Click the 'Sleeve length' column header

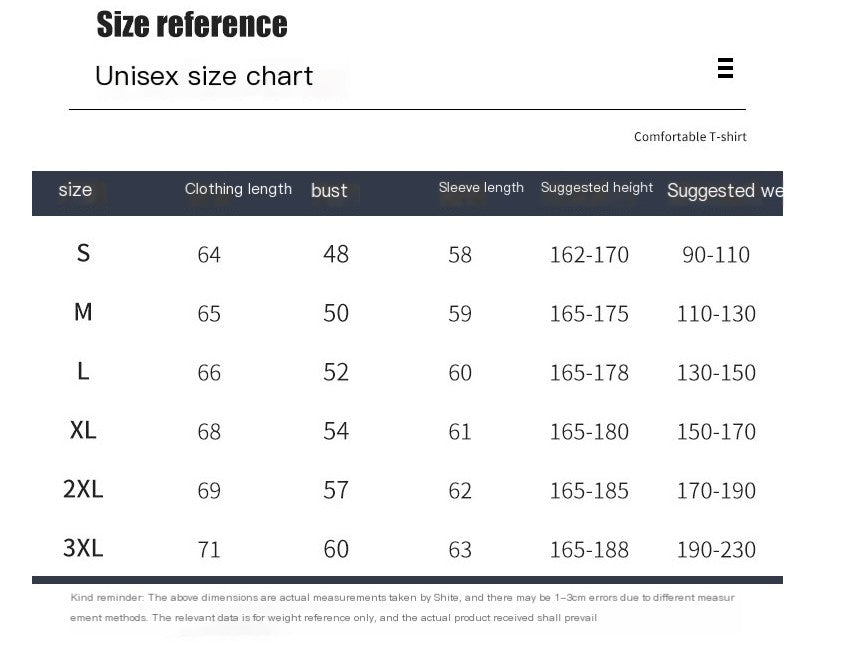481,188
